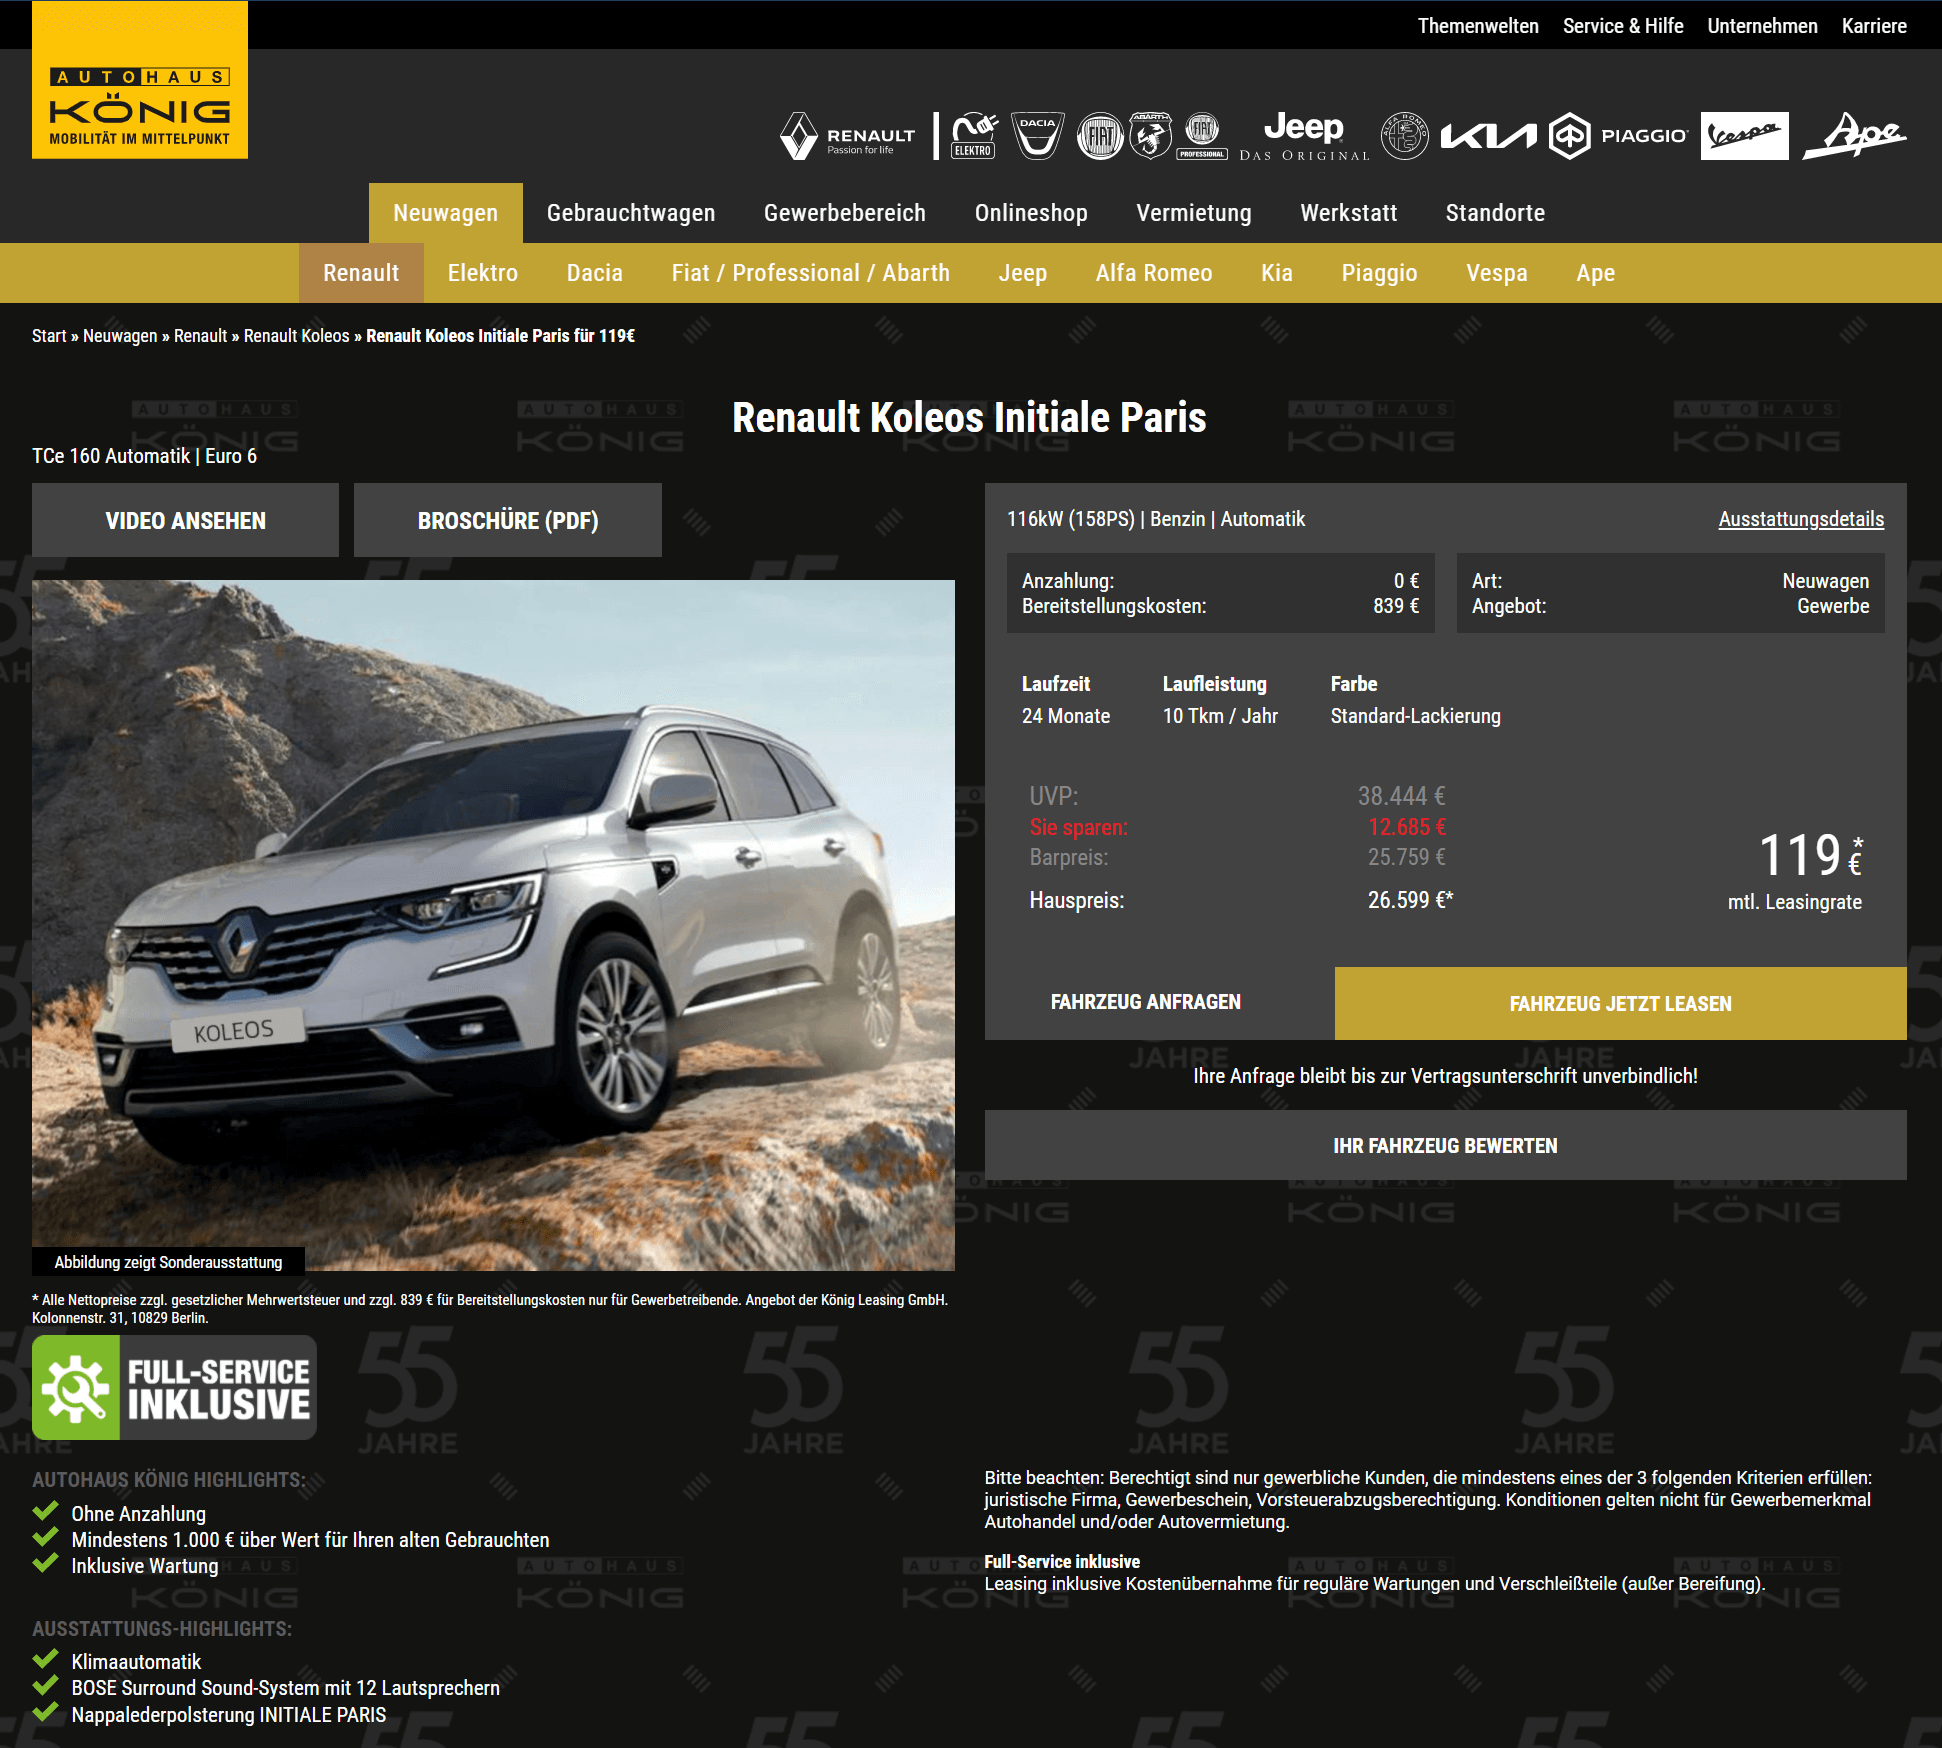
Task: Click Fahrzeug anfragen button
Action: 1146,1002
